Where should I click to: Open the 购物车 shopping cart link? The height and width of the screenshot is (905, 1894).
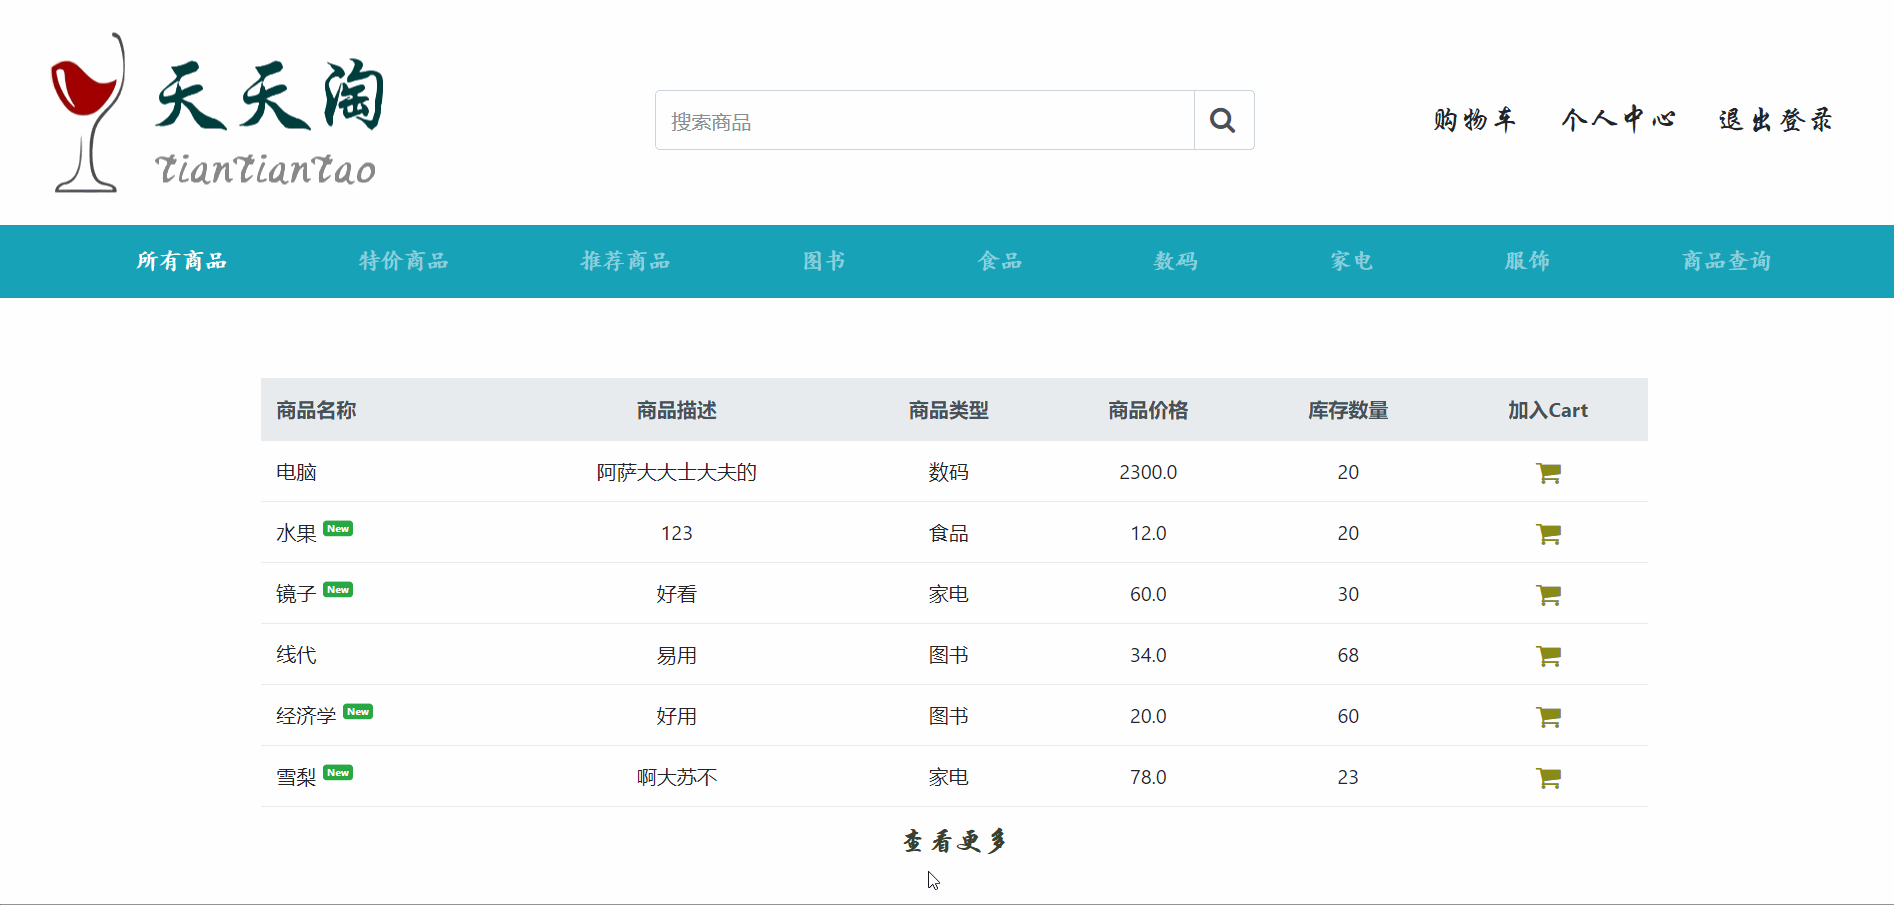pos(1475,120)
